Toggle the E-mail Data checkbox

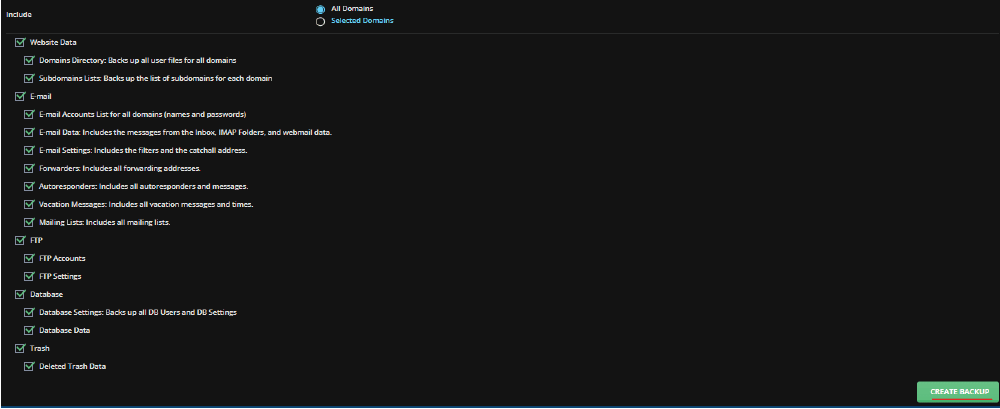coord(29,133)
